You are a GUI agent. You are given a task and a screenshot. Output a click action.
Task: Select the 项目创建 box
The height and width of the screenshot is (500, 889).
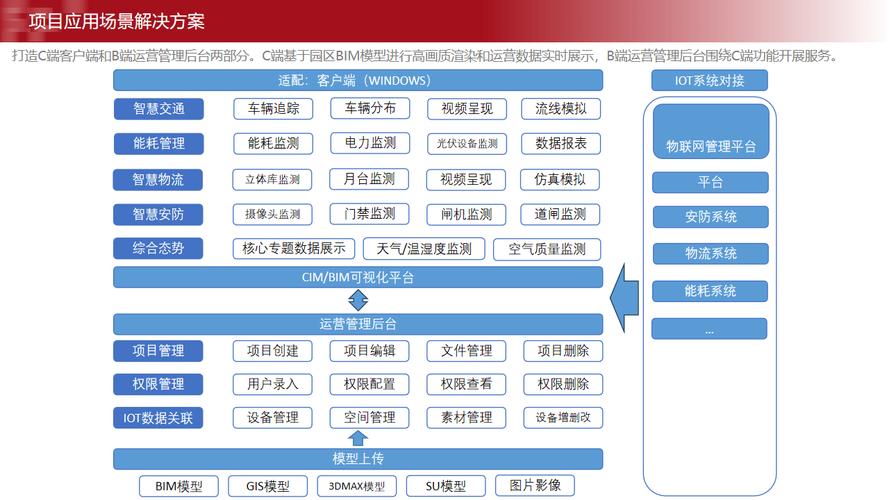pos(273,351)
